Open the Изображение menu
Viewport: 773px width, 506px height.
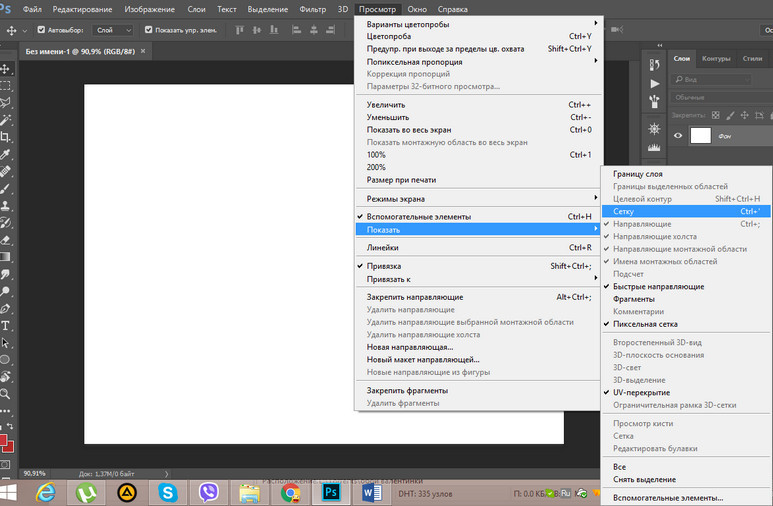point(149,9)
